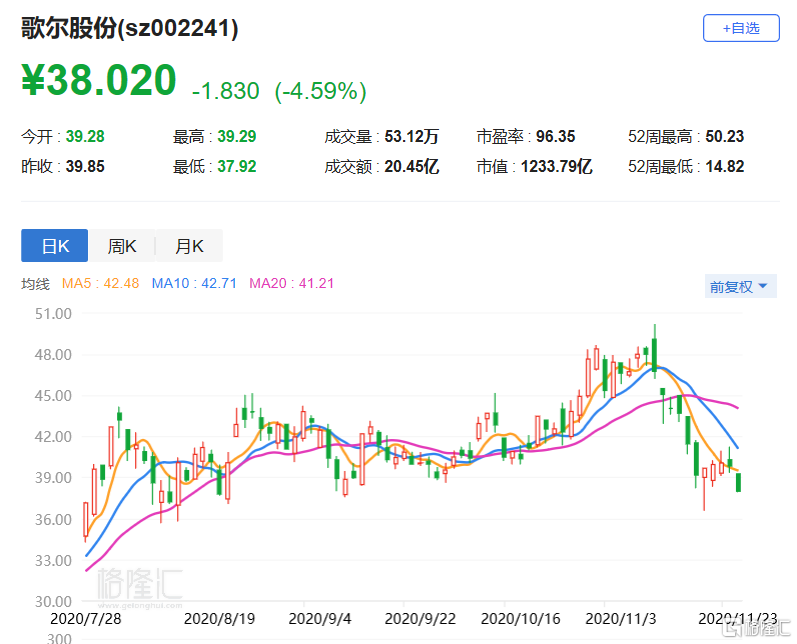Click the percent change (-4.59%)
Image resolution: width=797 pixels, height=644 pixels.
[x=320, y=91]
